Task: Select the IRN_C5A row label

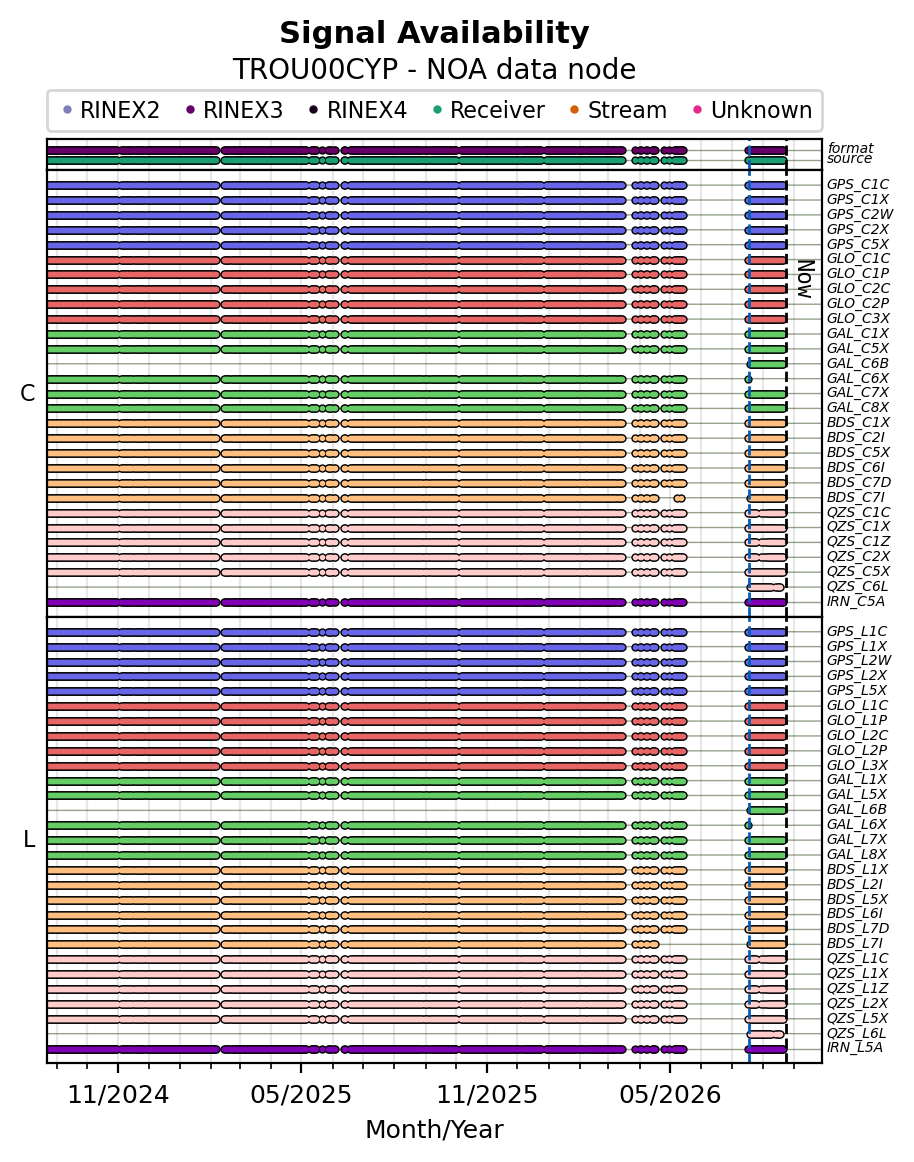Action: tap(855, 601)
